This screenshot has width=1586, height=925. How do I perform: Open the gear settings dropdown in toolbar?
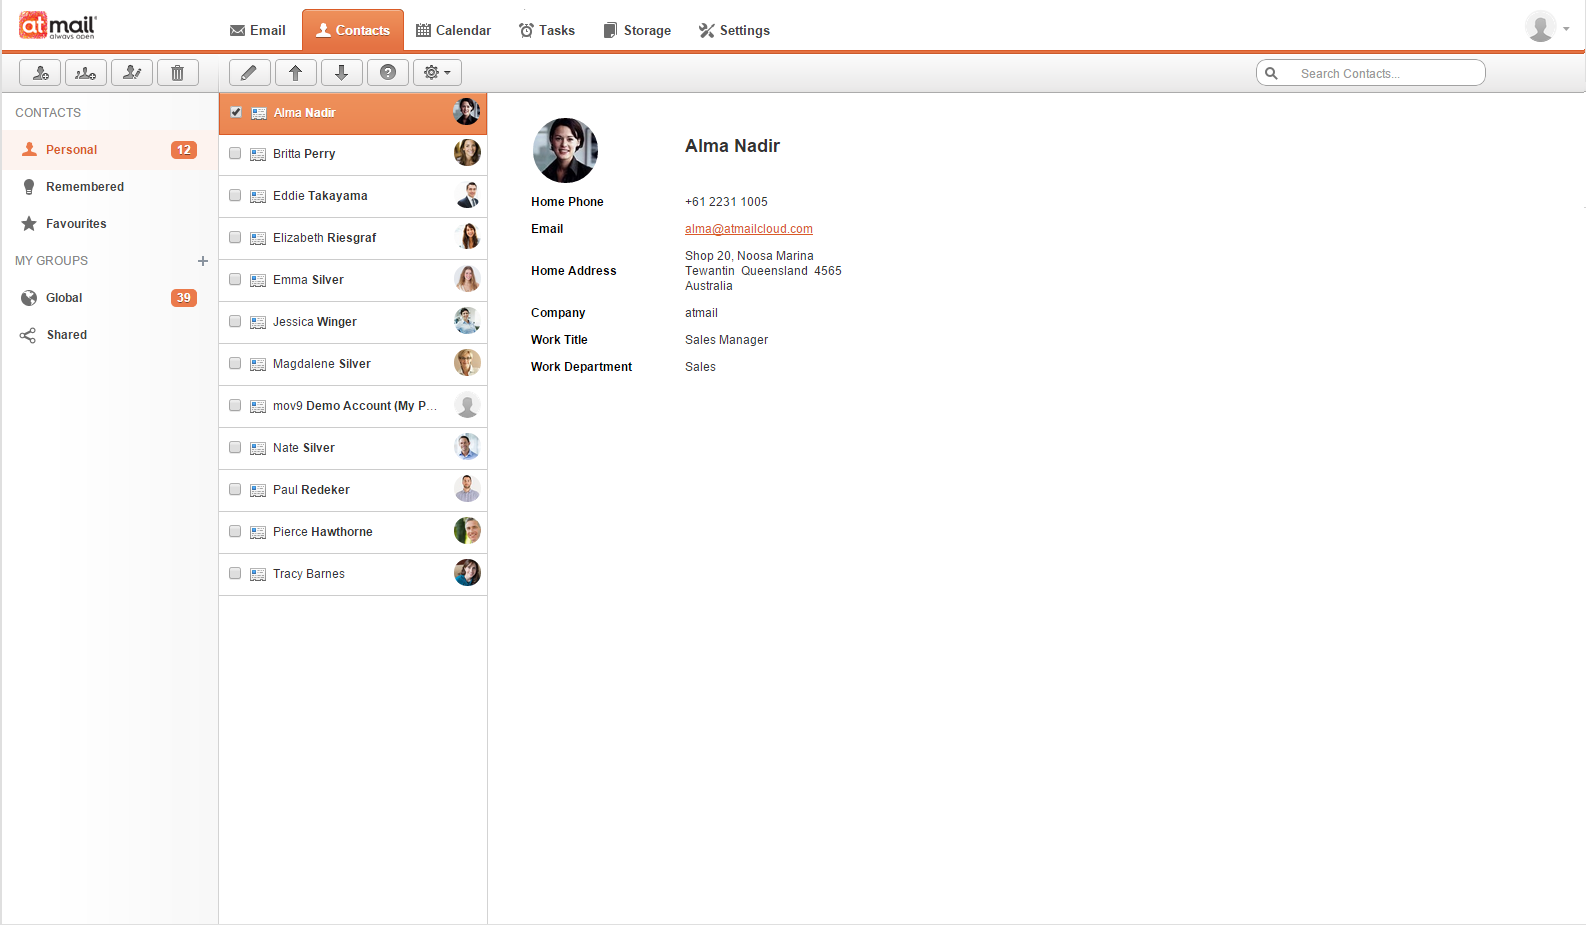tap(437, 72)
